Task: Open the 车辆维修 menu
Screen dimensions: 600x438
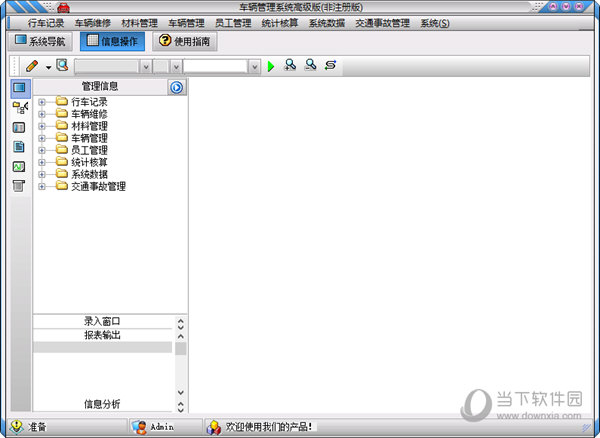Action: click(93, 23)
